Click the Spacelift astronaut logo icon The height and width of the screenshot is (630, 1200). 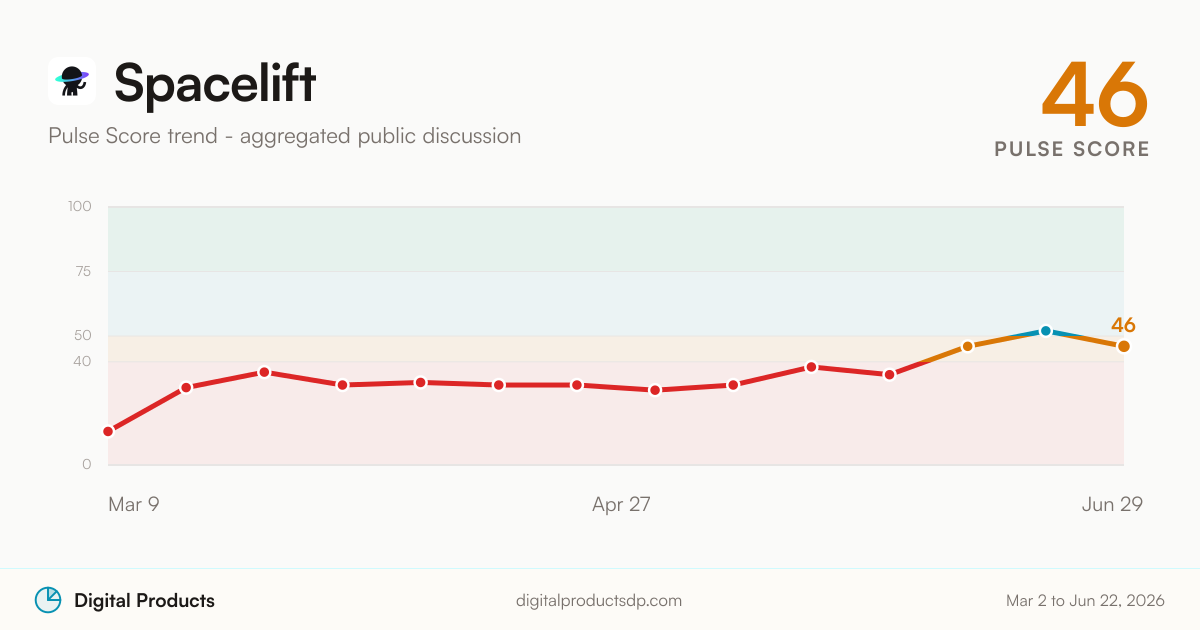coord(72,81)
